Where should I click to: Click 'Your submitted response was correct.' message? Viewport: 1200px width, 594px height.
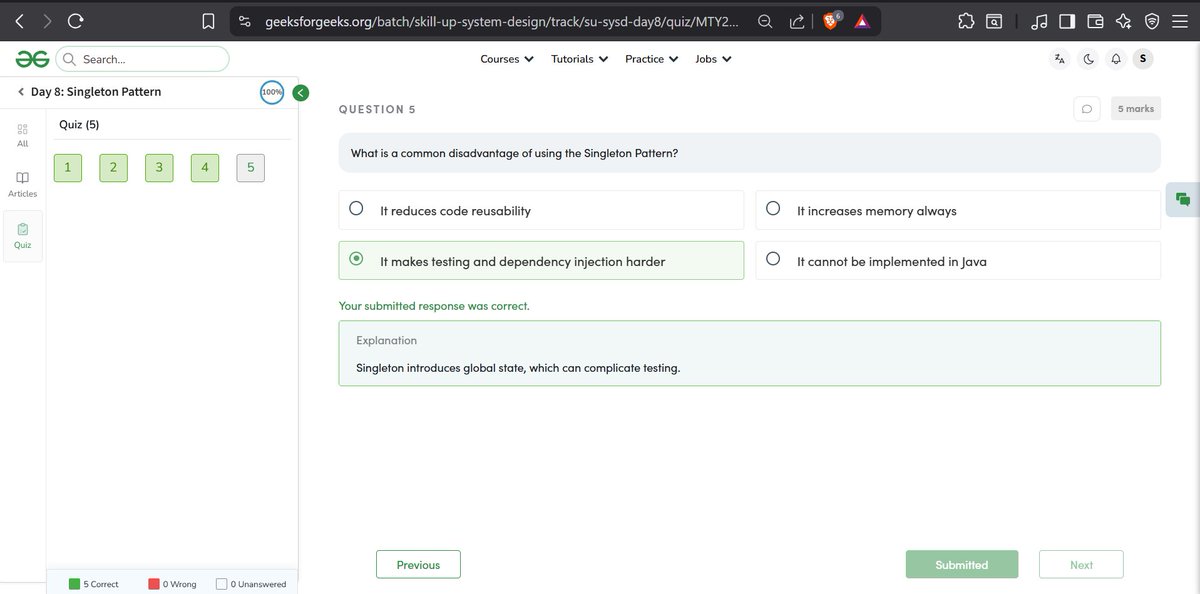click(434, 306)
